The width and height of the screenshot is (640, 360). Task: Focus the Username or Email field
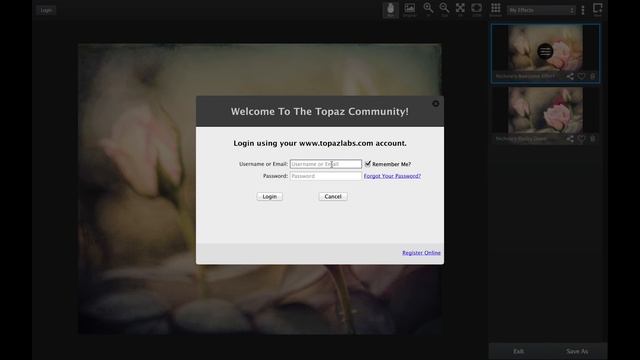326,164
